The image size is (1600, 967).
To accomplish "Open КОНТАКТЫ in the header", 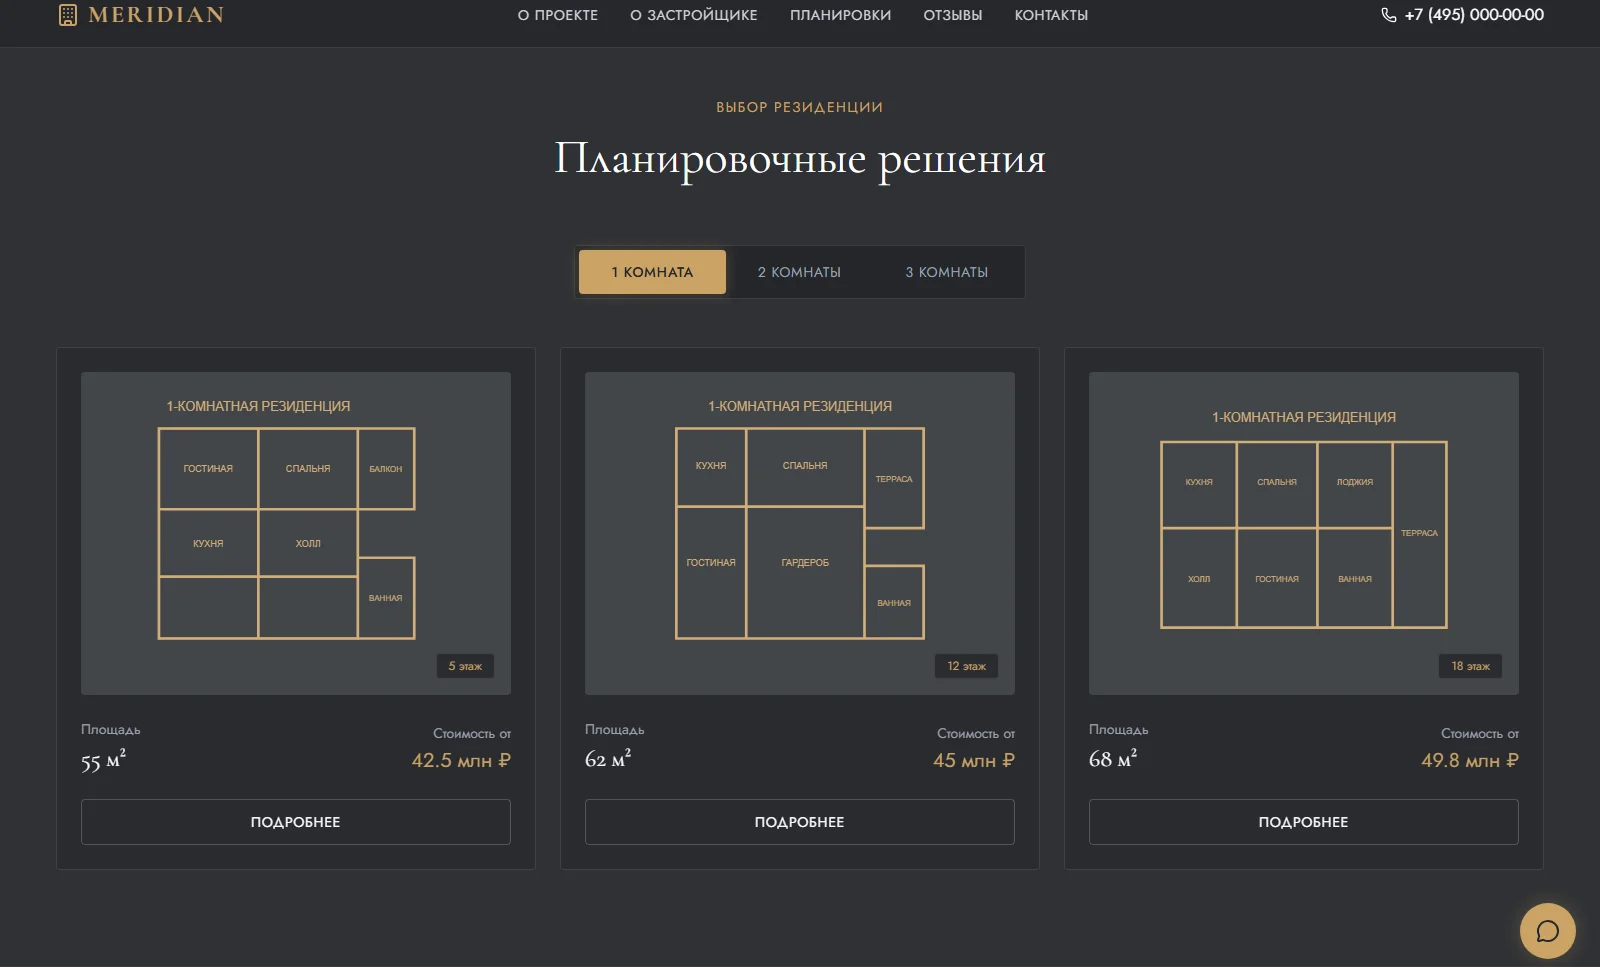I will (x=1051, y=15).
